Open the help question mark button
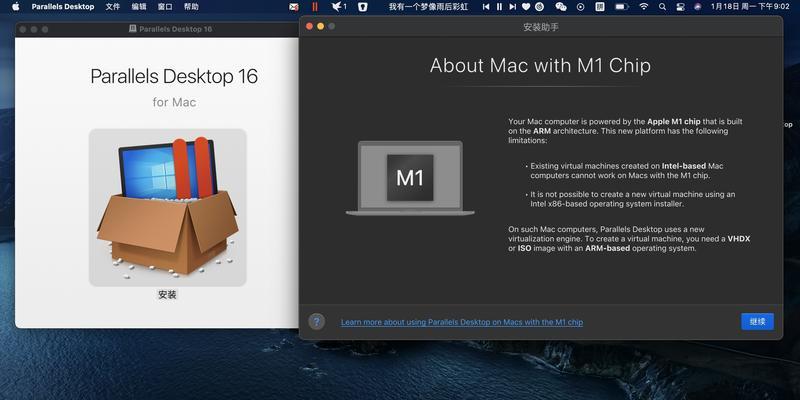 tap(316, 321)
